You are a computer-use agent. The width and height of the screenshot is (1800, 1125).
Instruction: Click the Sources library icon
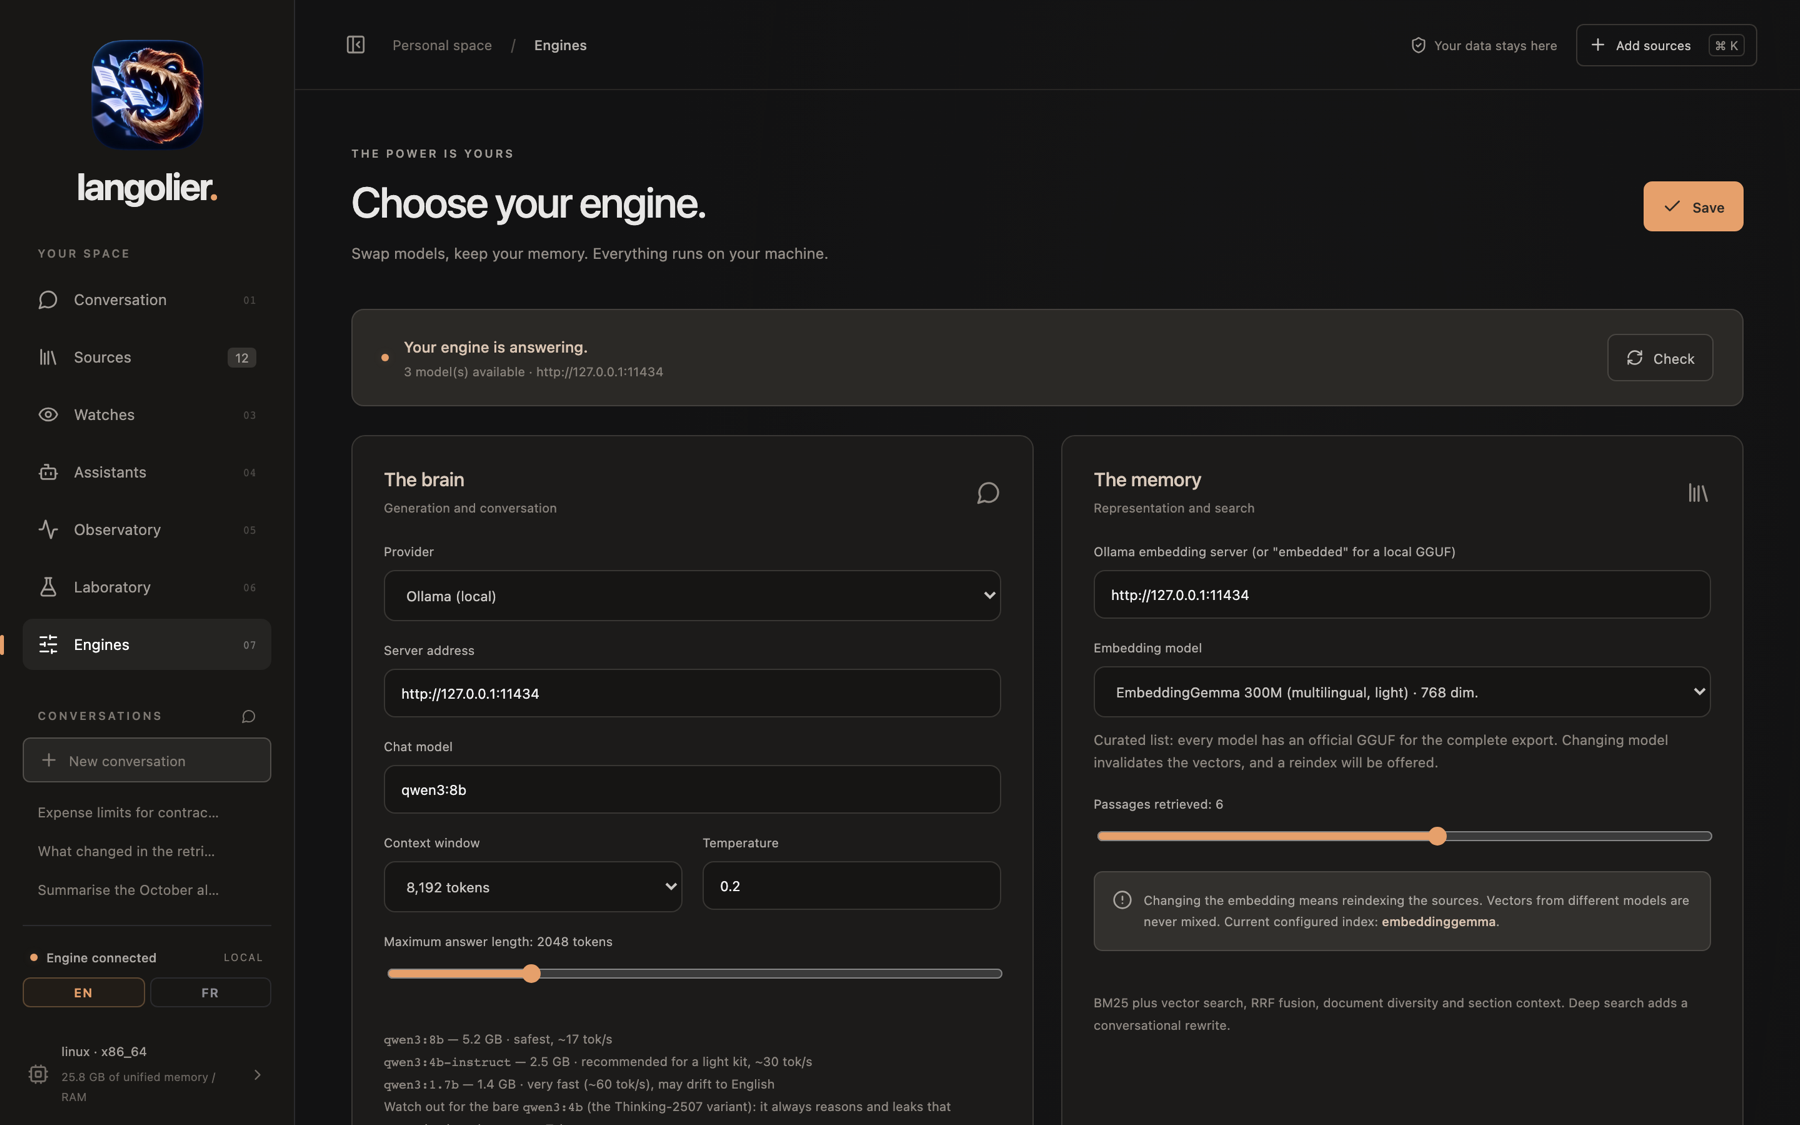pyautogui.click(x=48, y=357)
